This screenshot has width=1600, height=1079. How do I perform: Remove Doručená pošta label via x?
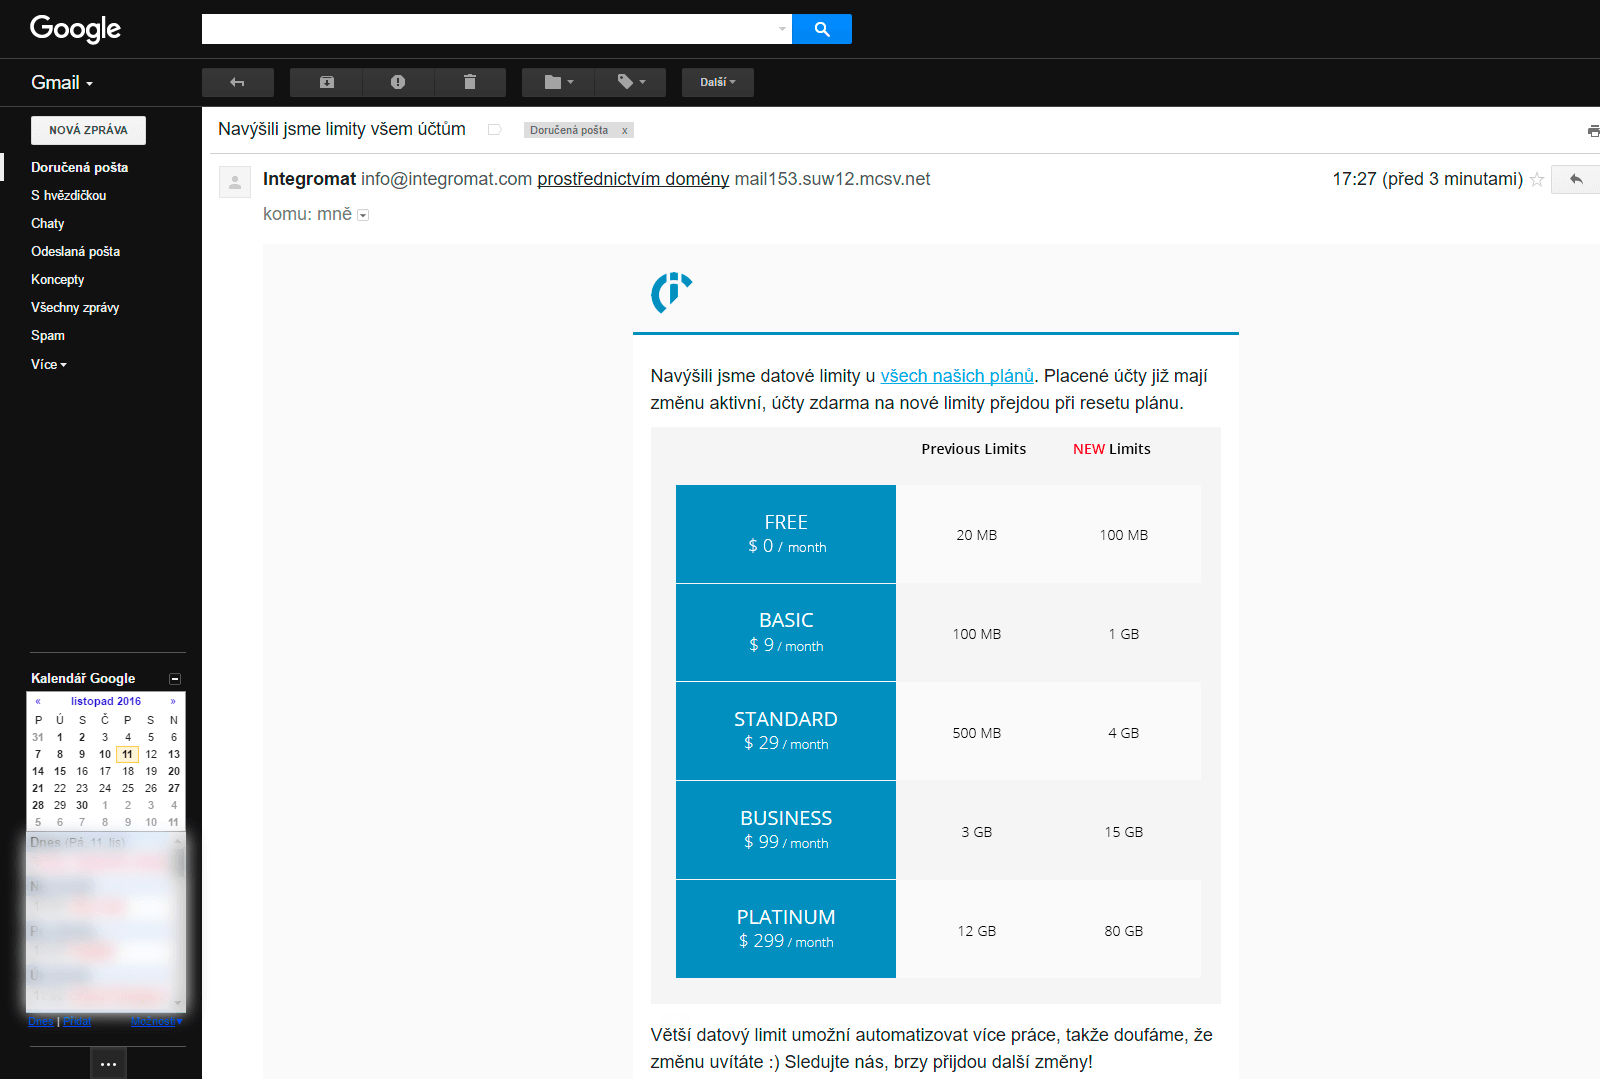624,130
